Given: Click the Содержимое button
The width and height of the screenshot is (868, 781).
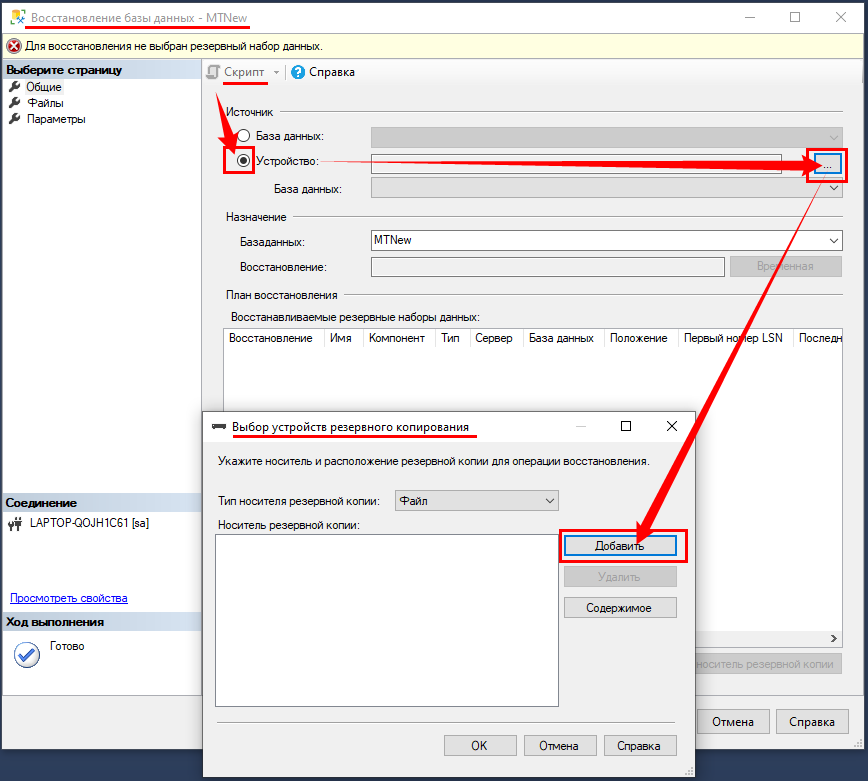Looking at the screenshot, I should click(620, 607).
